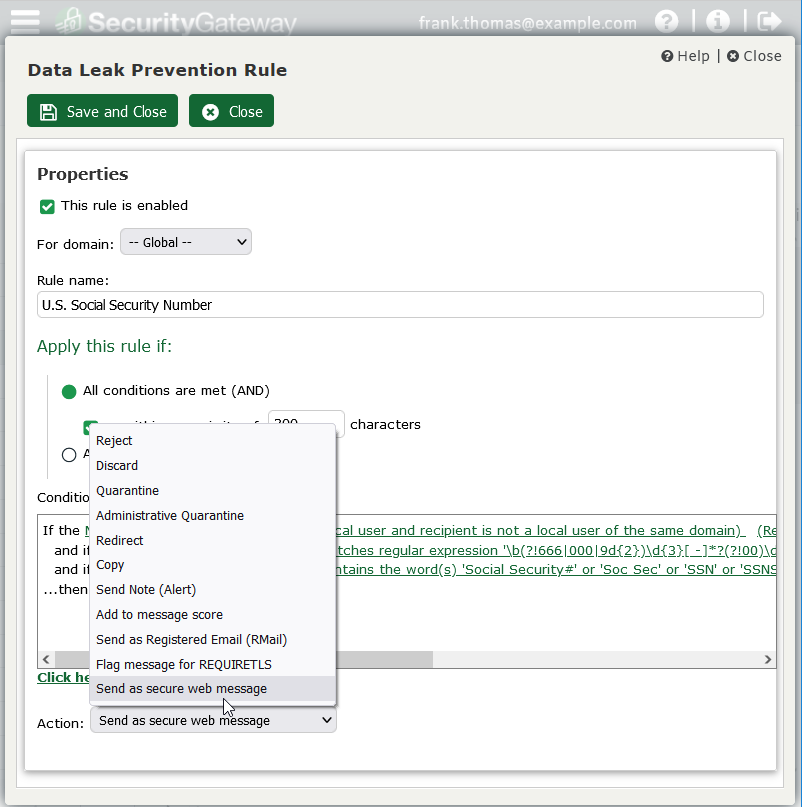Open the 'For domain' dropdown showing Global
The width and height of the screenshot is (802, 807).
(x=185, y=241)
